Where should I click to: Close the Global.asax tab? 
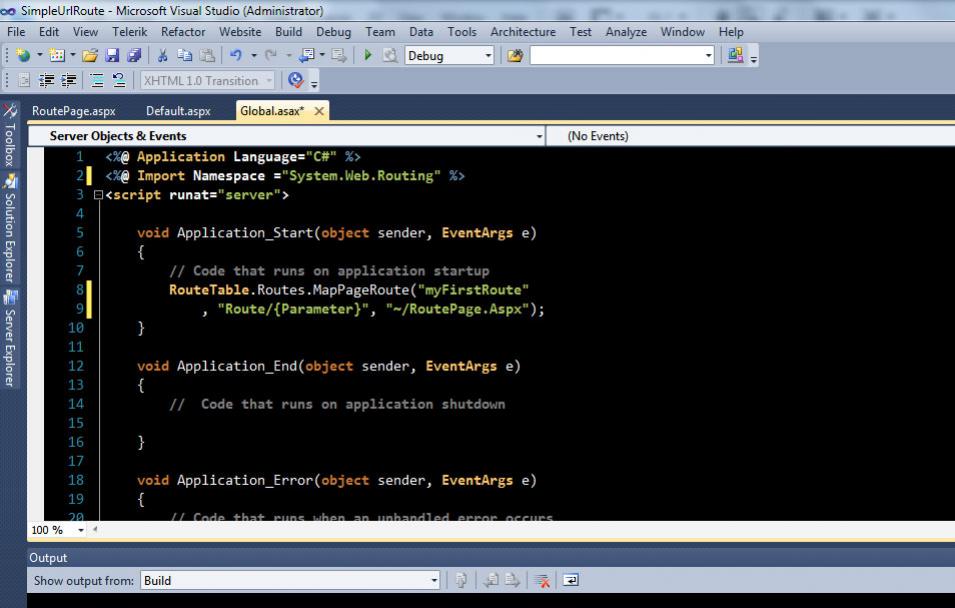tap(319, 111)
